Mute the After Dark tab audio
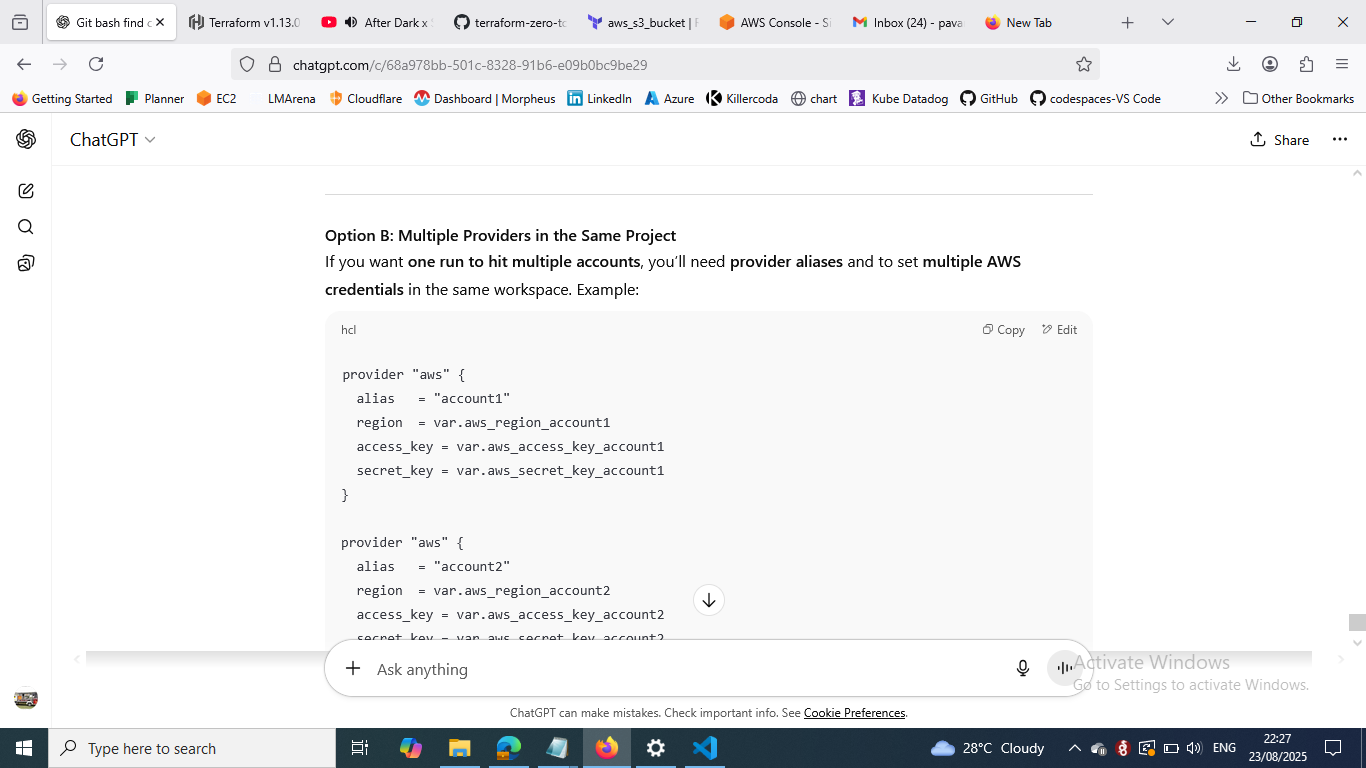The image size is (1366, 768). point(351,22)
